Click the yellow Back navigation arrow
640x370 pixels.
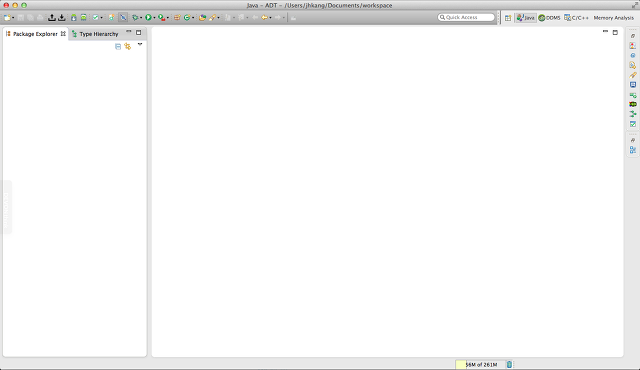click(264, 18)
